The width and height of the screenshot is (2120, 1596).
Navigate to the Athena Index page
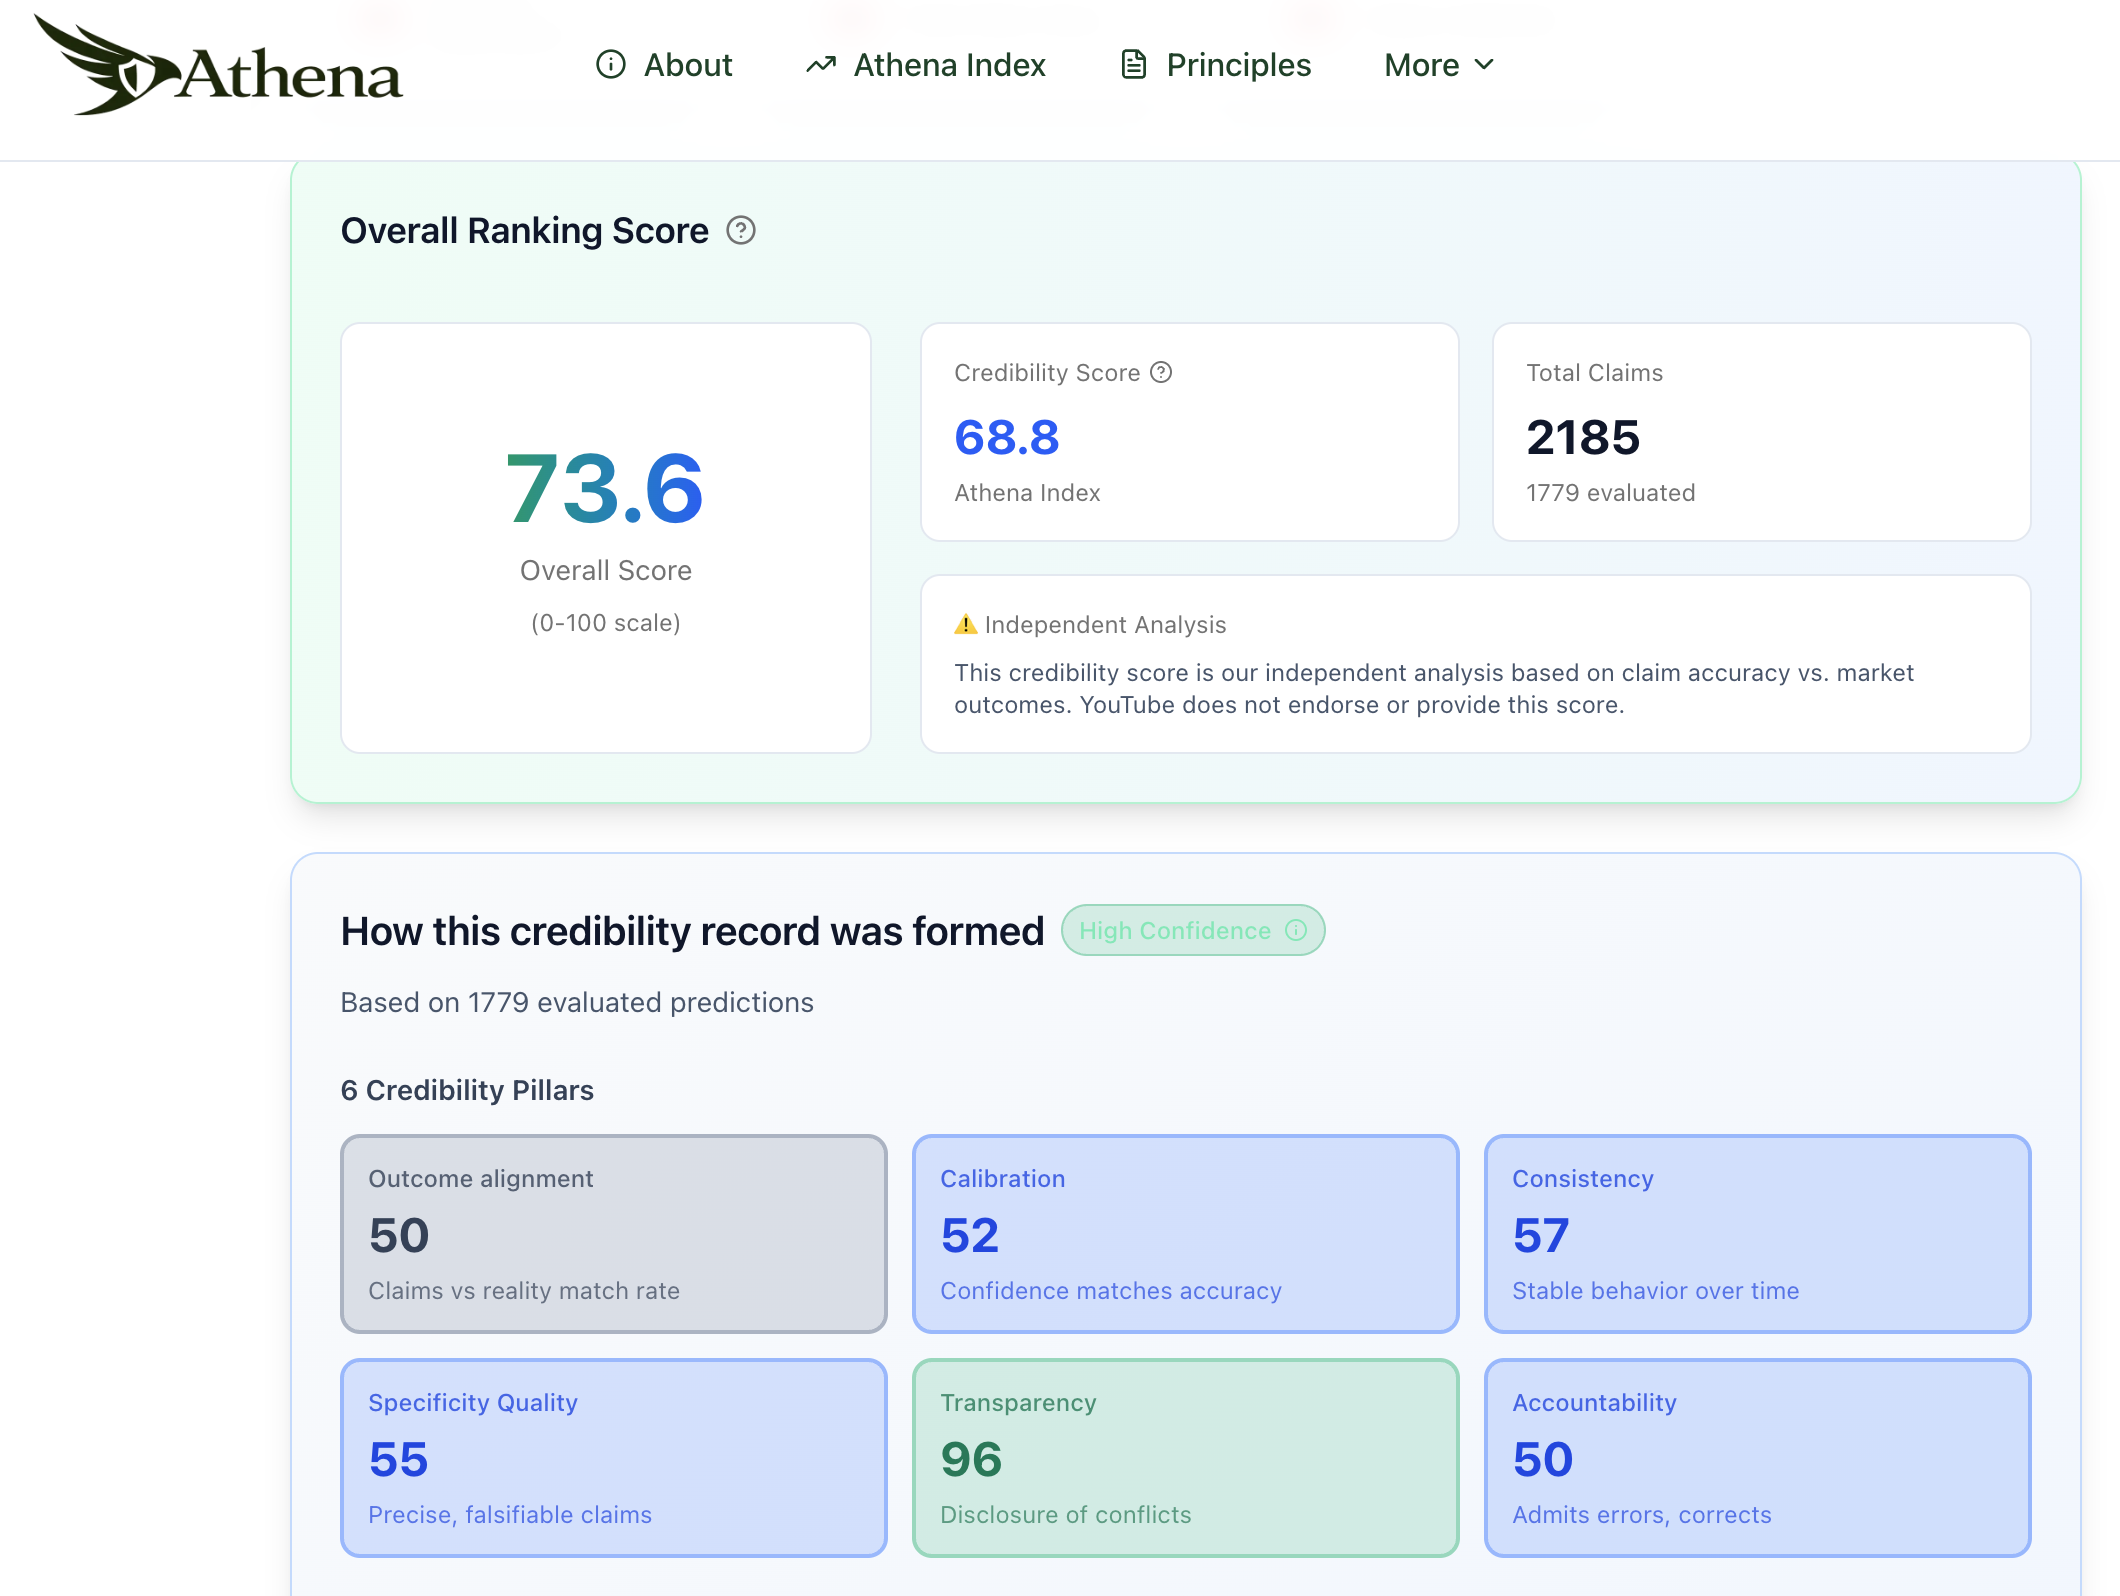coord(949,65)
